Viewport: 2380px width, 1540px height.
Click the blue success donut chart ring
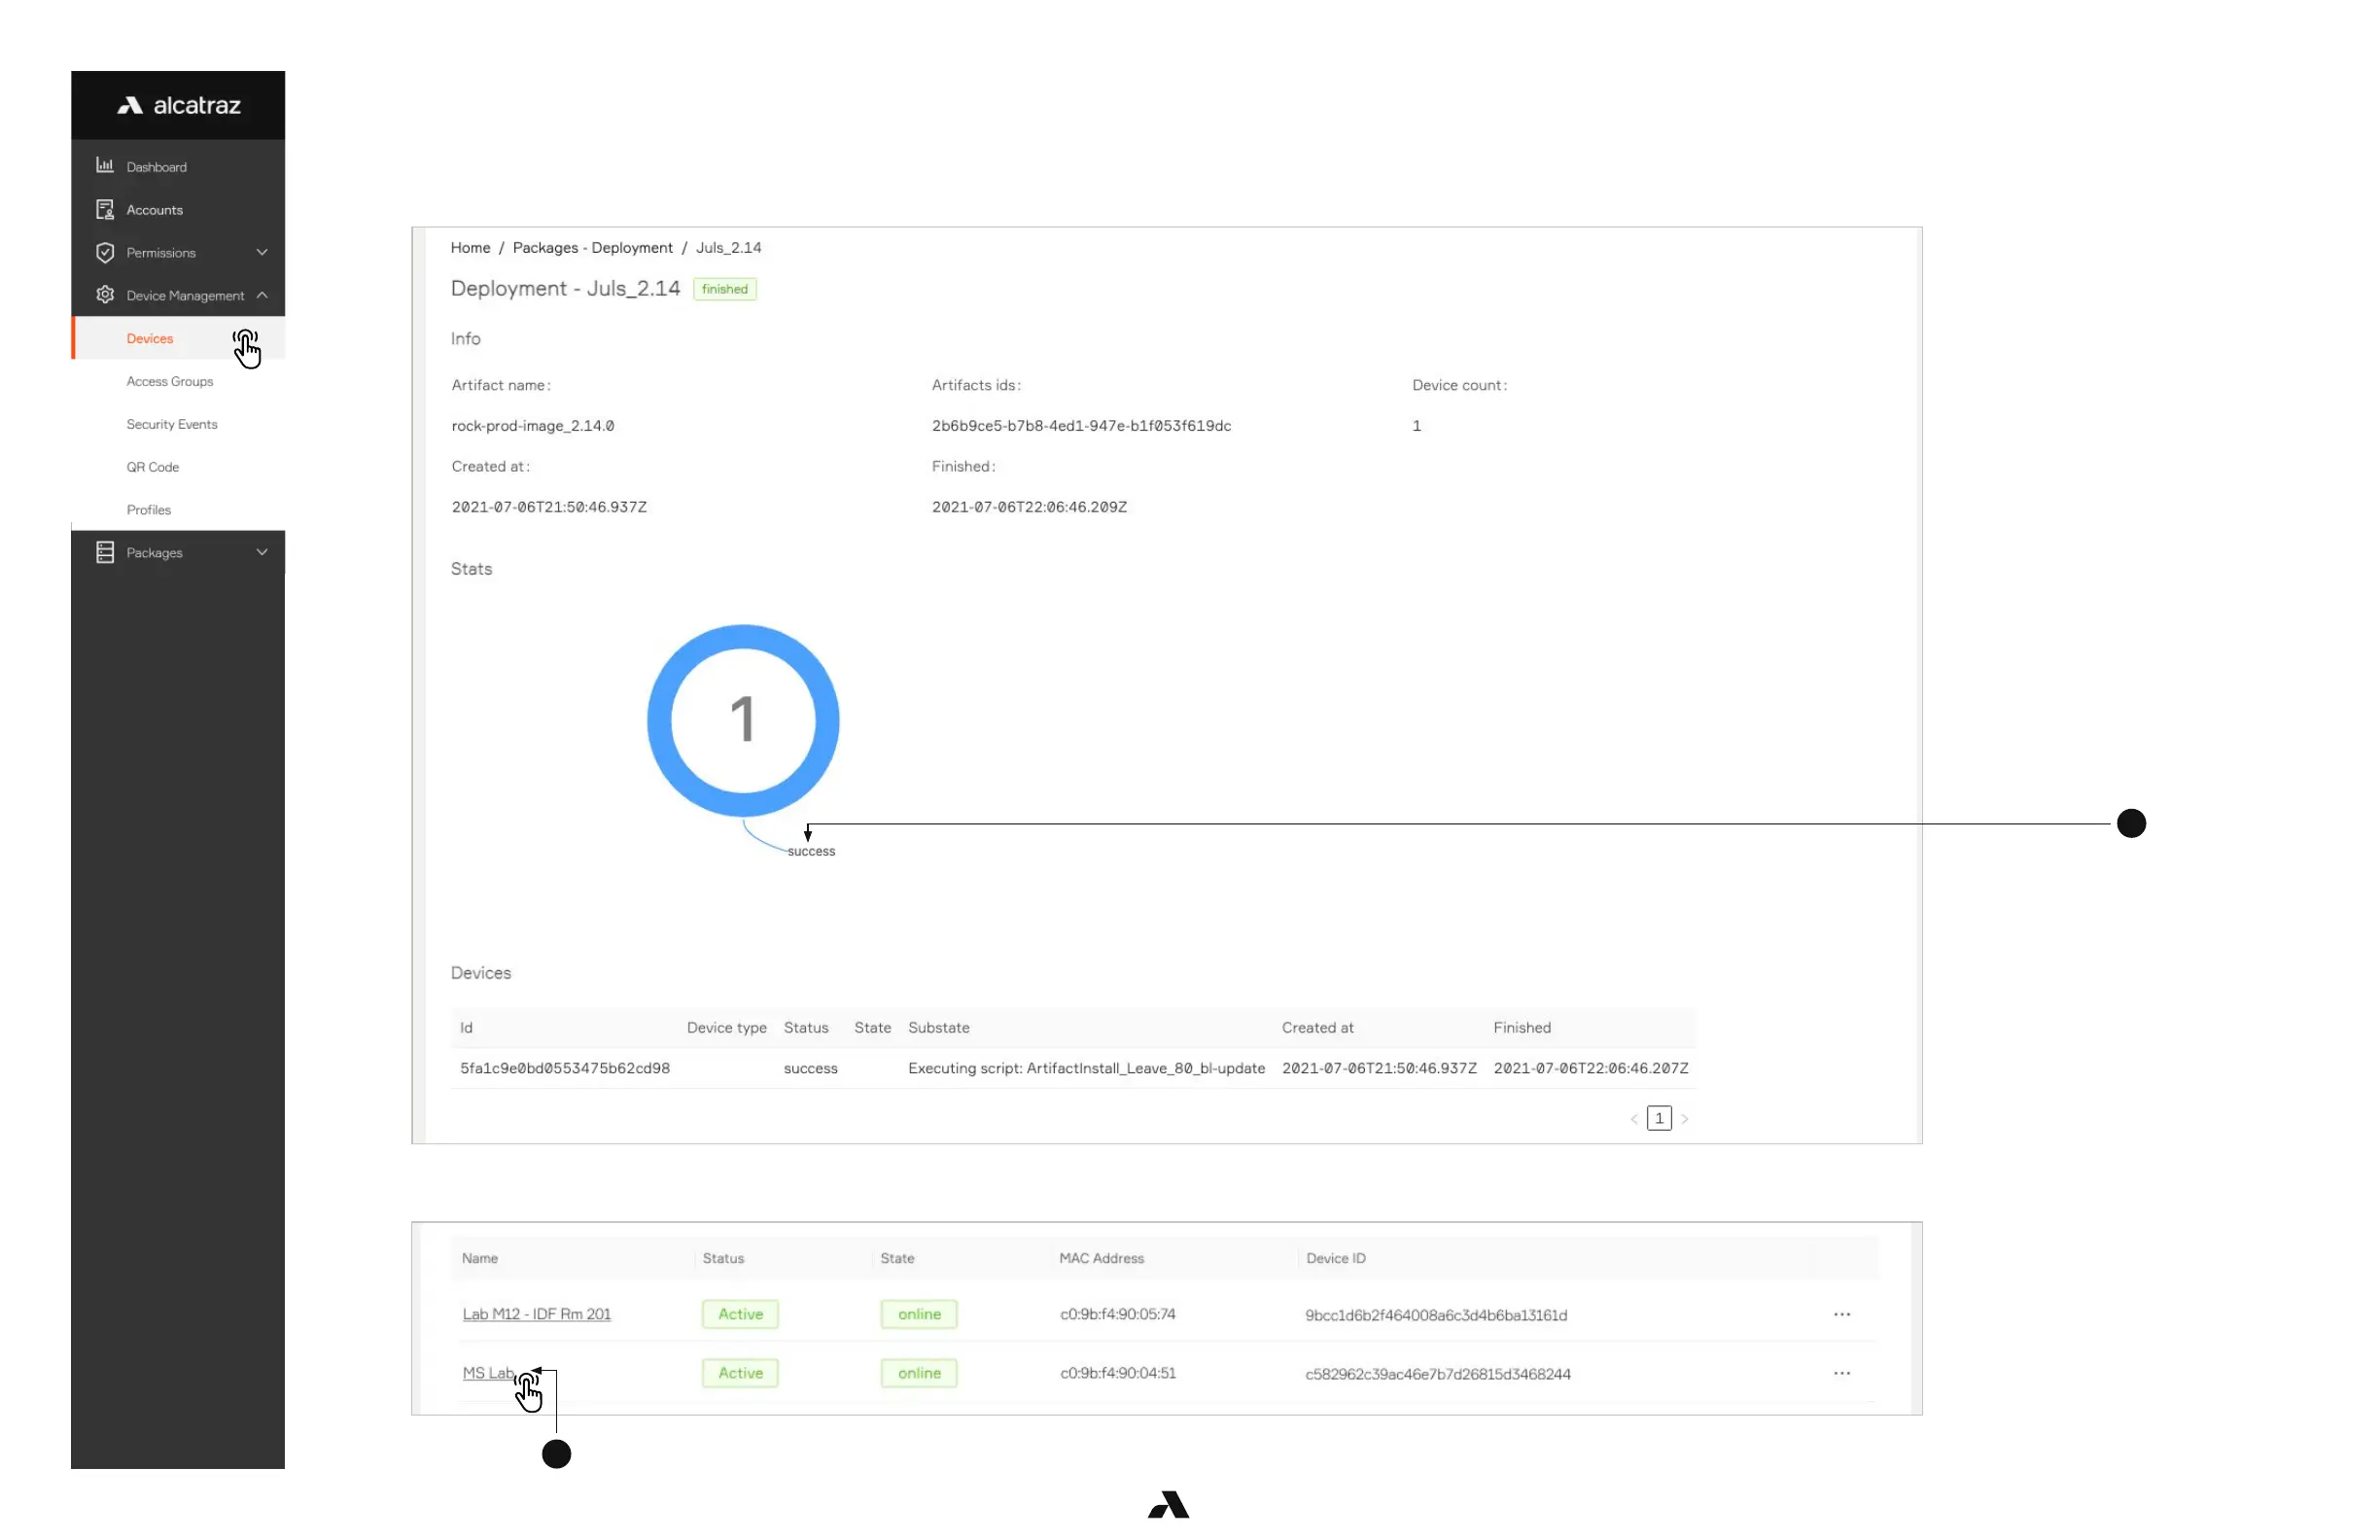coord(659,720)
